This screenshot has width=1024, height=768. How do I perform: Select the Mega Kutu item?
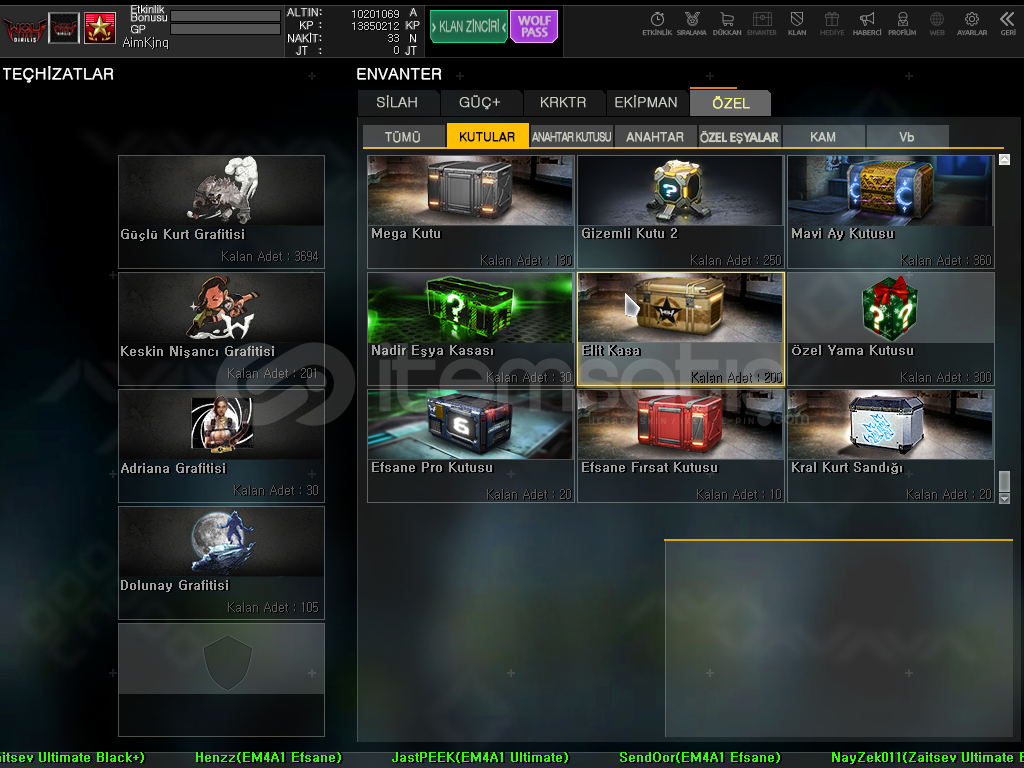point(470,212)
